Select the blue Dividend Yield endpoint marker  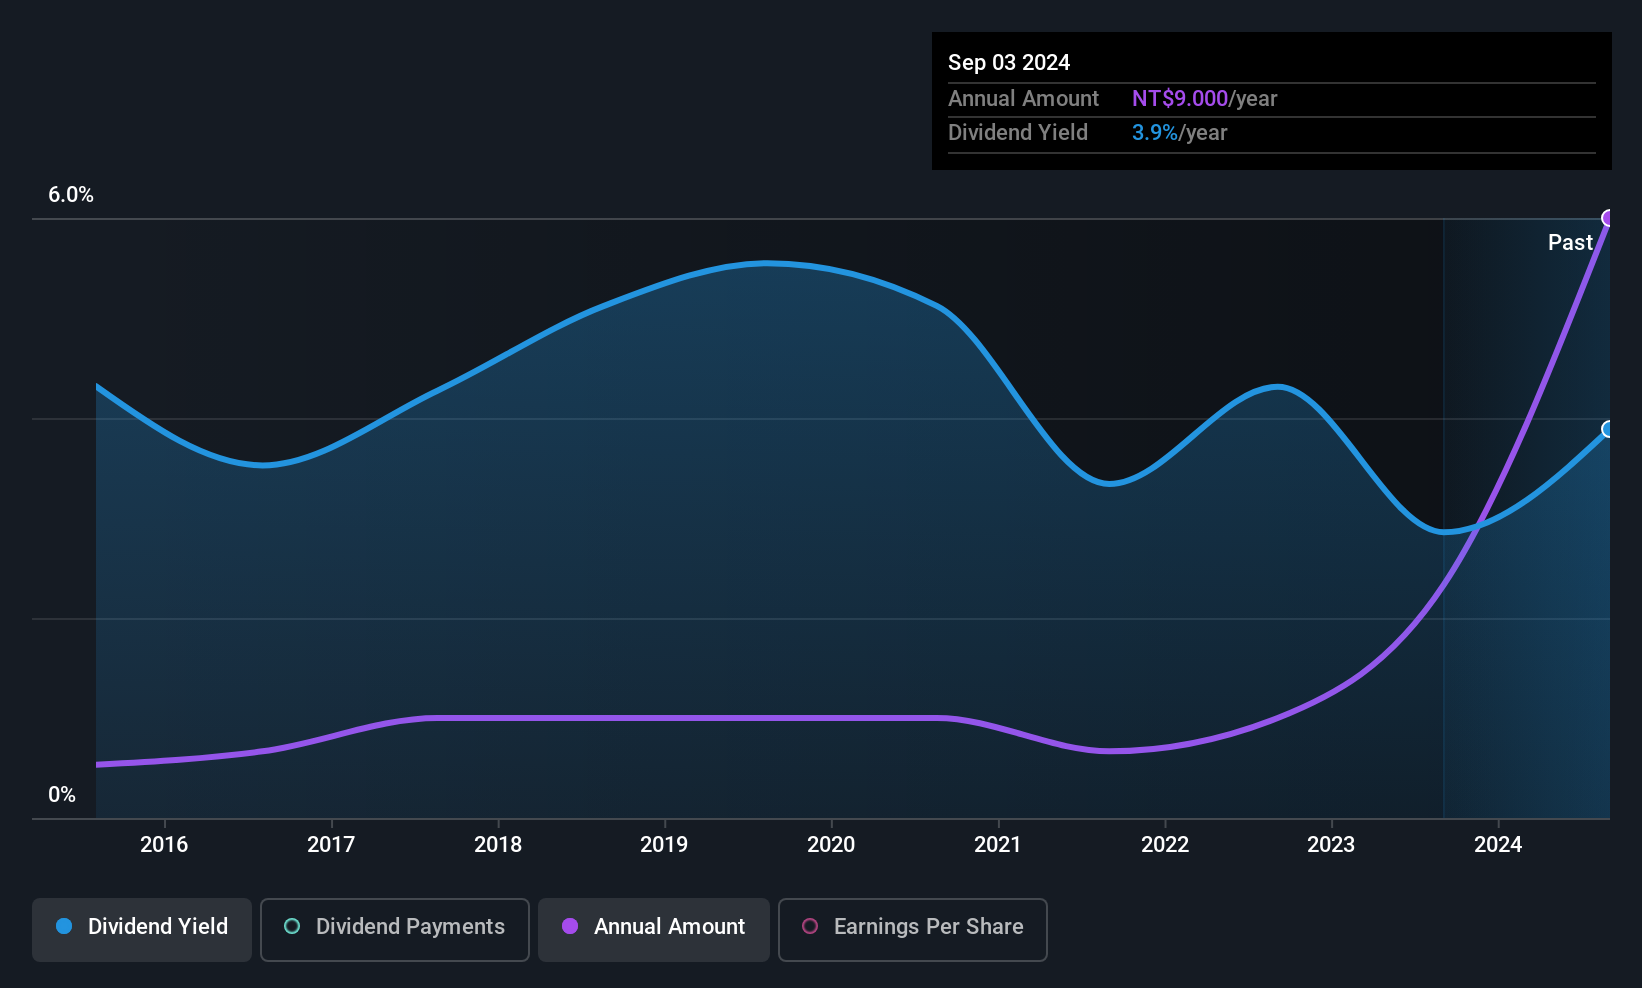pos(1609,429)
